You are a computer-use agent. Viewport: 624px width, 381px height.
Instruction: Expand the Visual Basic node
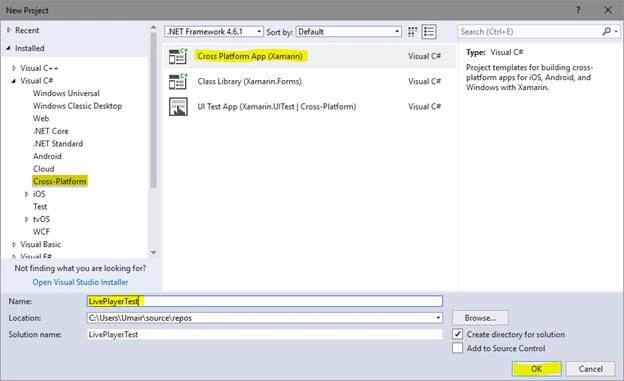14,244
